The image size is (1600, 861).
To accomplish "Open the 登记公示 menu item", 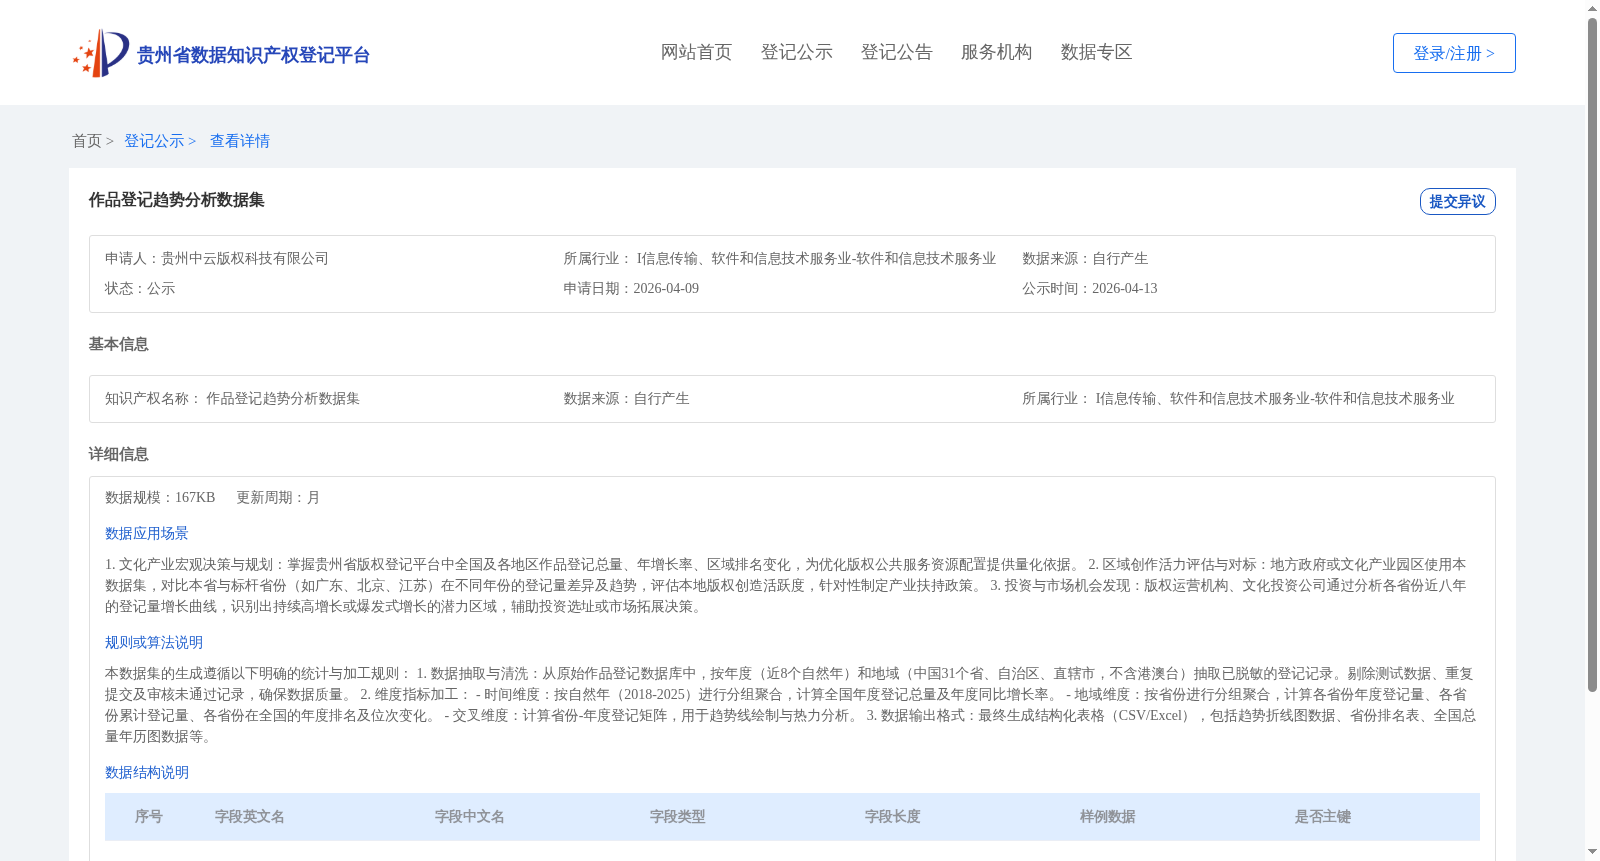I will click(x=796, y=52).
